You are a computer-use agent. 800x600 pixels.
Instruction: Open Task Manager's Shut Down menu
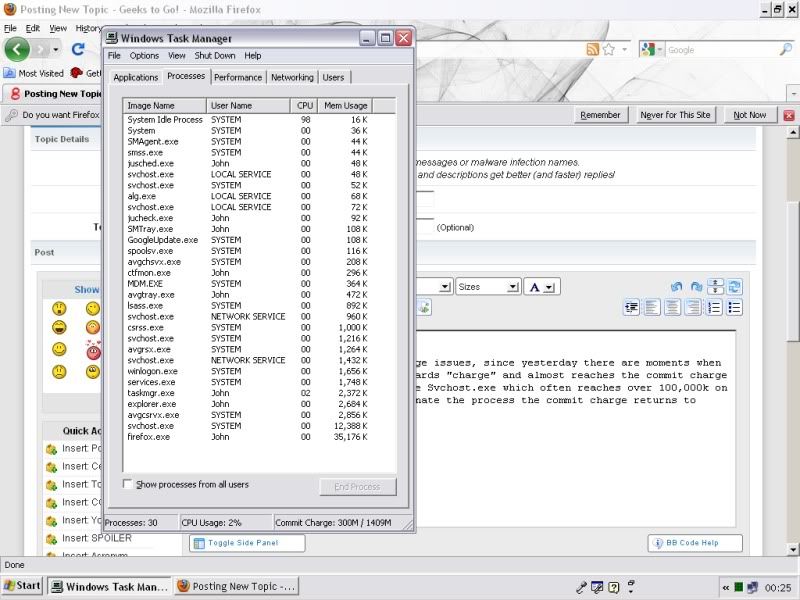click(215, 56)
